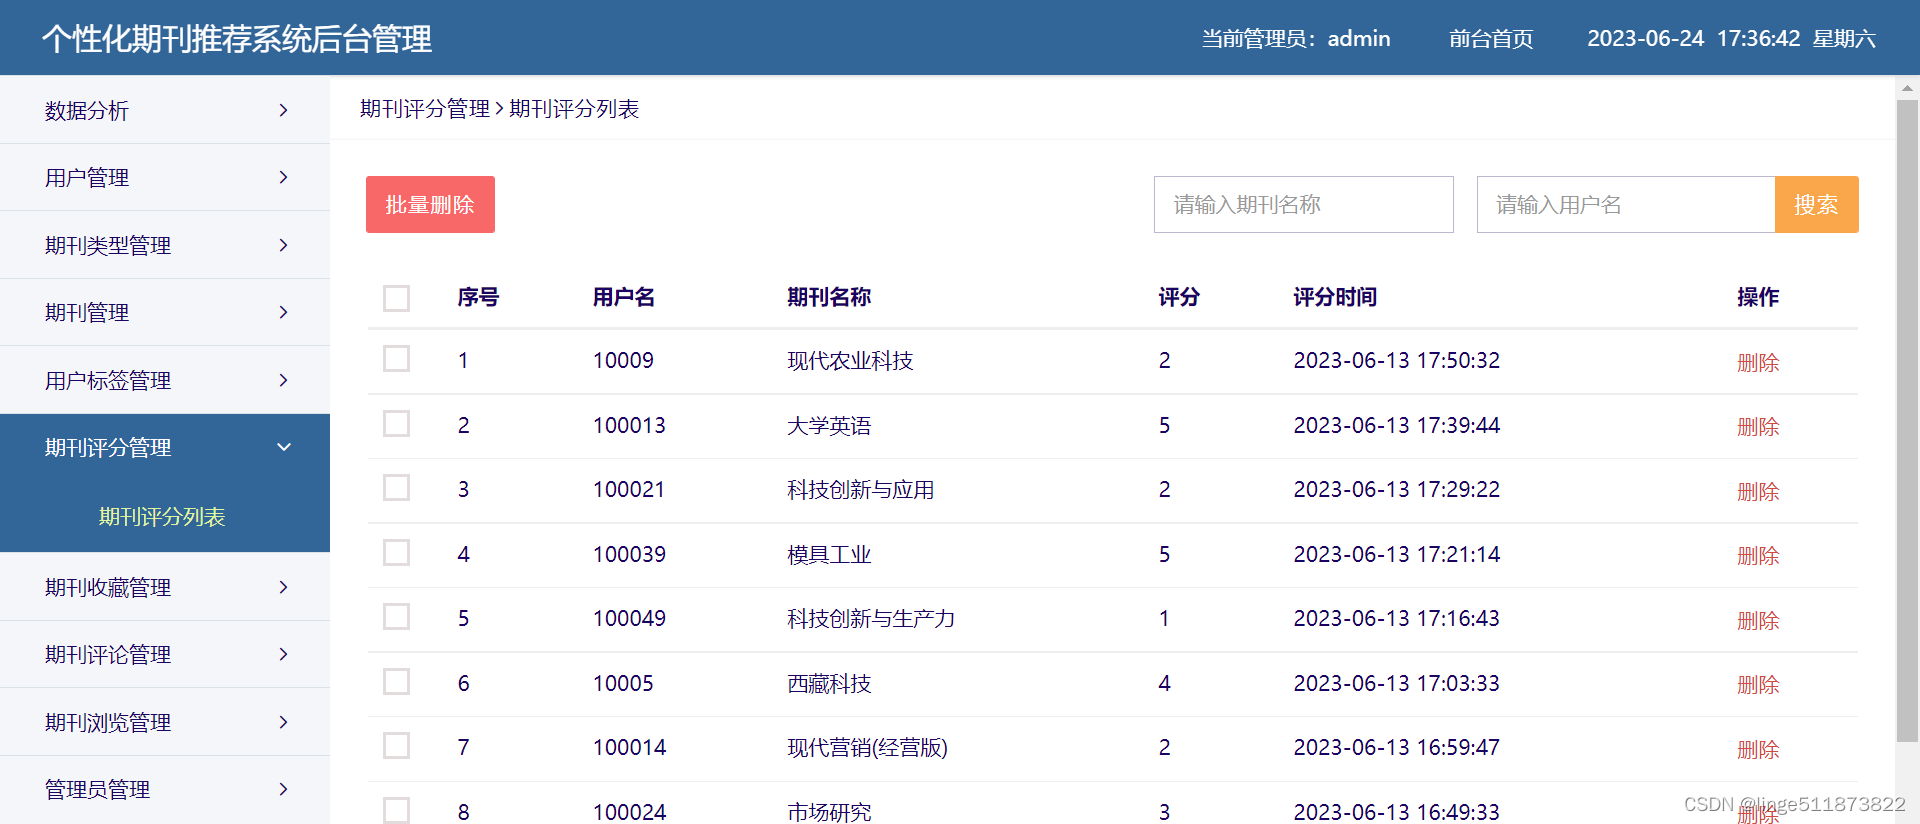This screenshot has height=824, width=1920.
Task: Select the 期刊评分管理 sidebar label
Action: pos(108,448)
